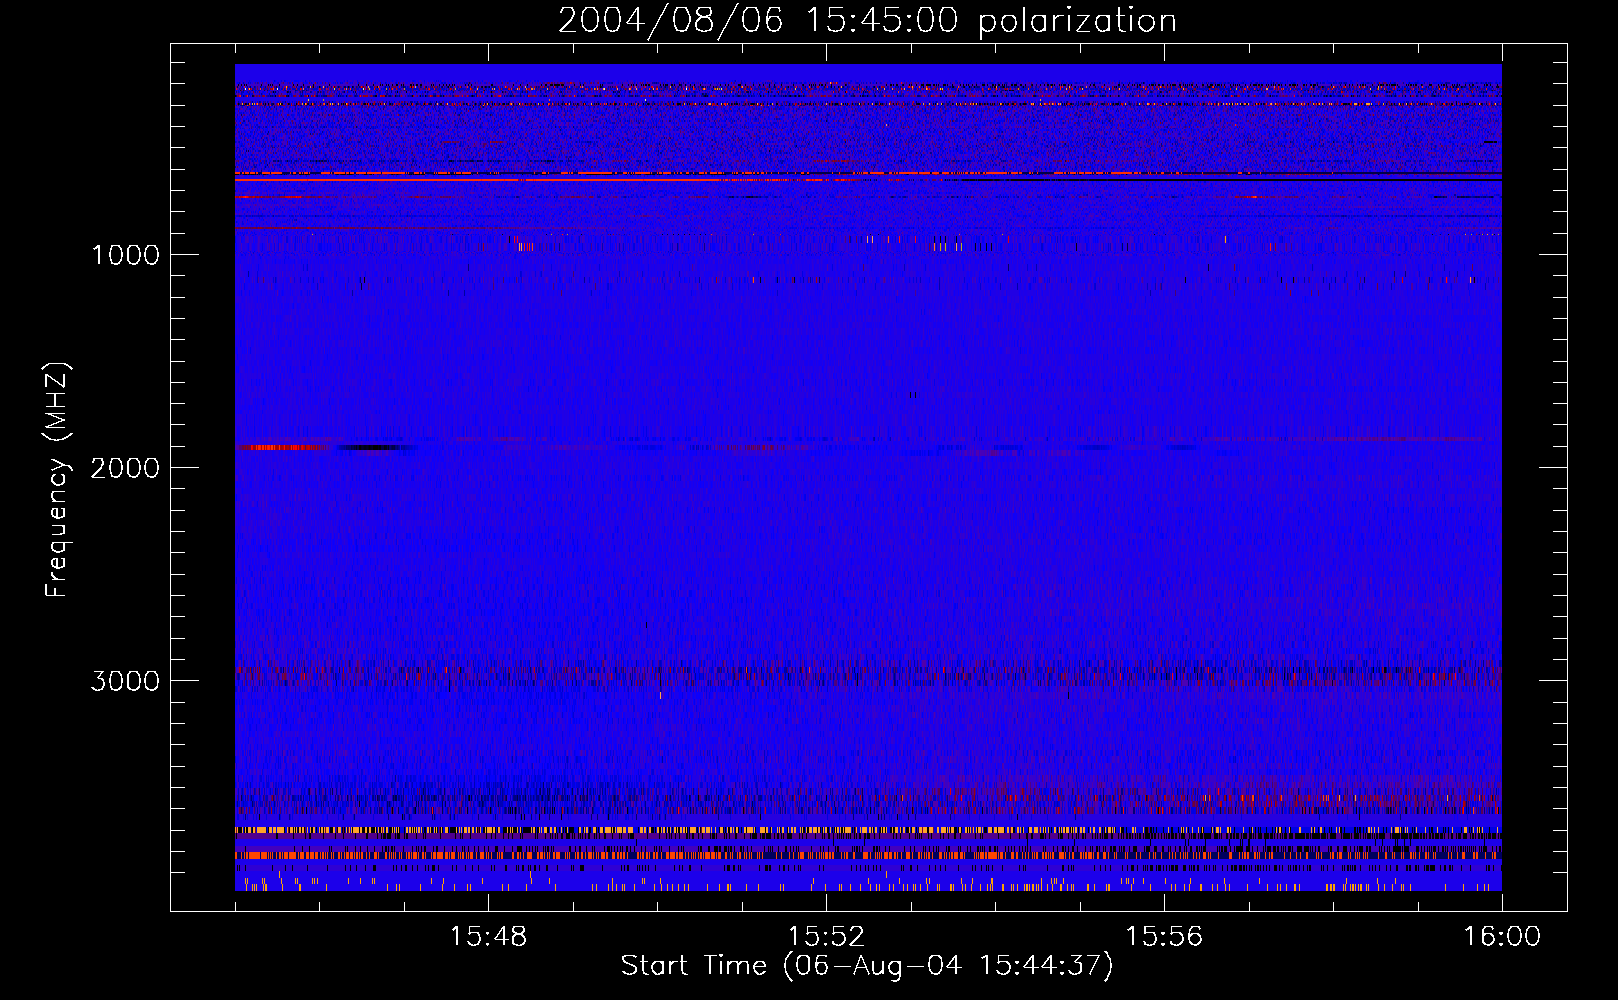1618x1000 pixels.
Task: Click the 15:56 time tick label
Action: 1164,937
